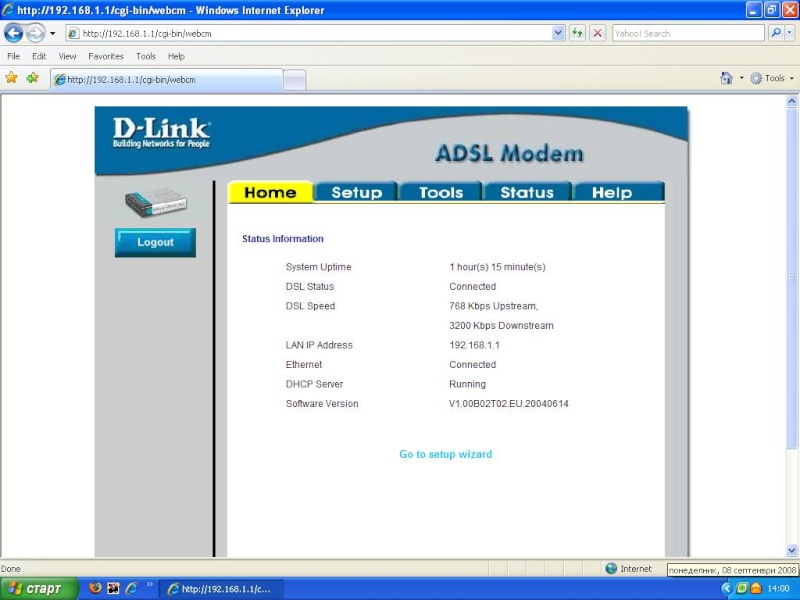Click the vertical scrollbar down arrow

click(x=793, y=551)
